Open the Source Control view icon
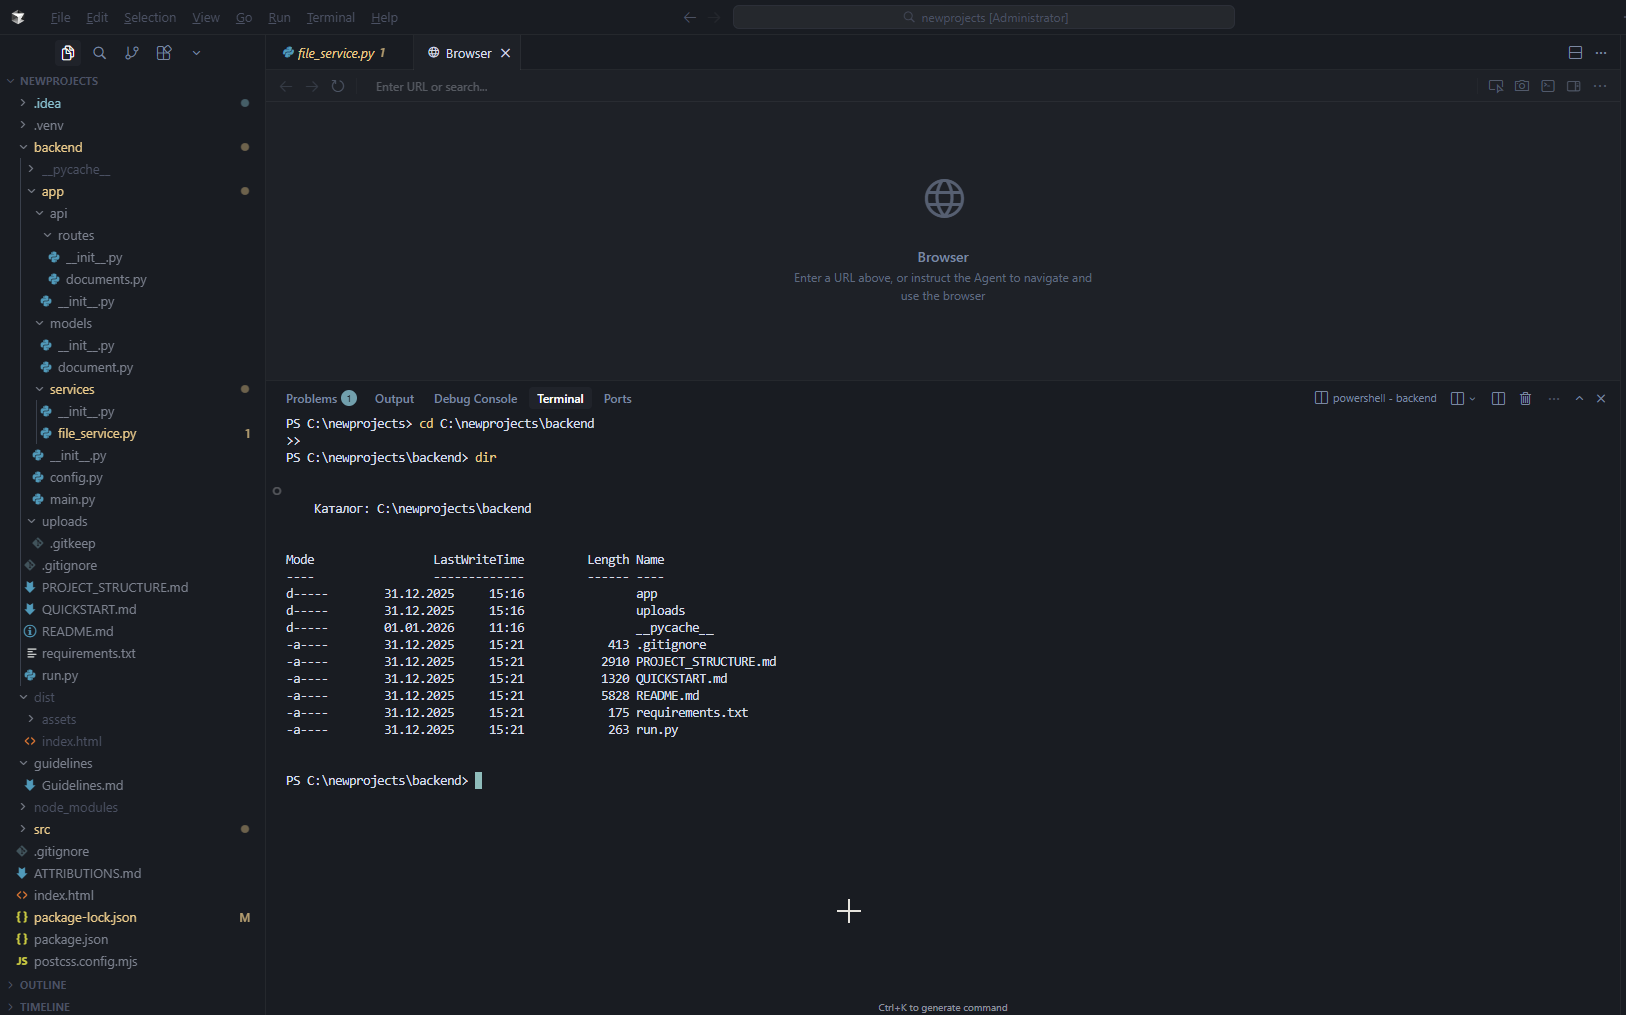Image resolution: width=1626 pixels, height=1015 pixels. click(132, 53)
